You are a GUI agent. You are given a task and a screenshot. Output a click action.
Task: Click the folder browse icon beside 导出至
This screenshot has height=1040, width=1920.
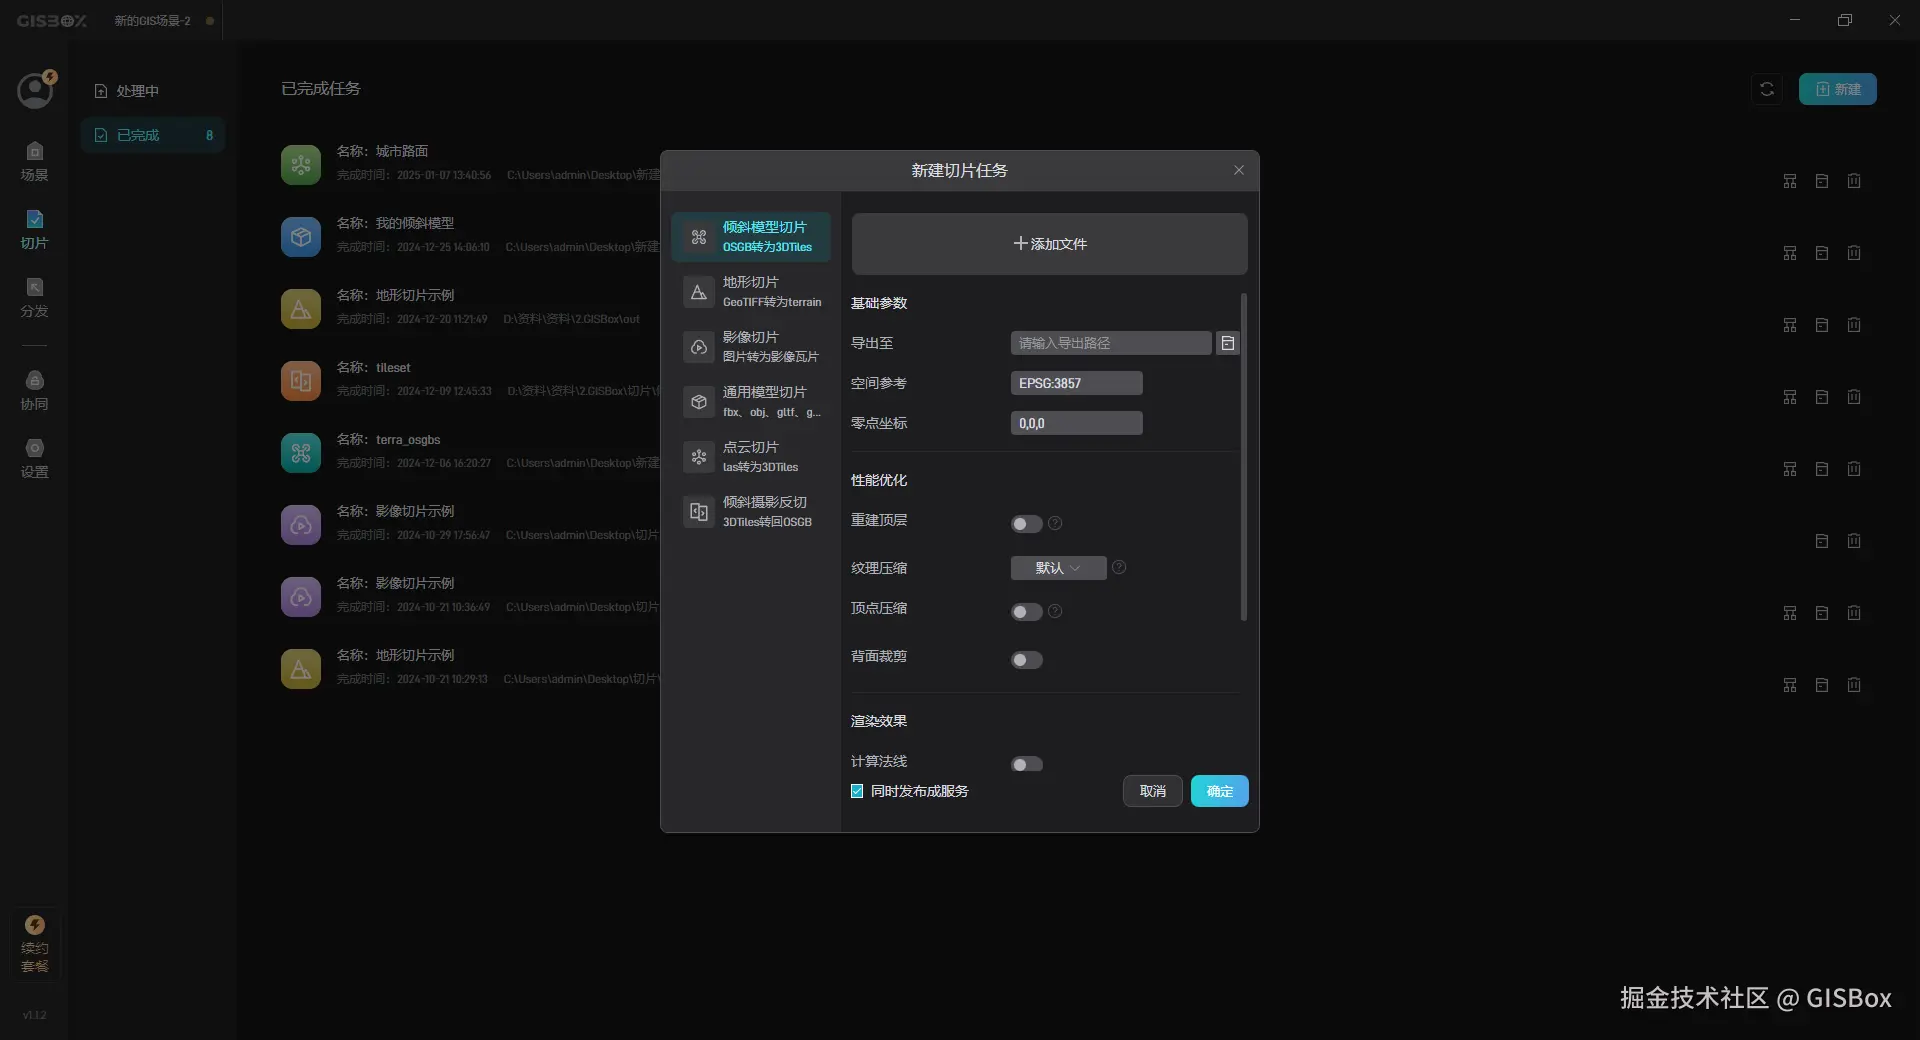pos(1228,343)
